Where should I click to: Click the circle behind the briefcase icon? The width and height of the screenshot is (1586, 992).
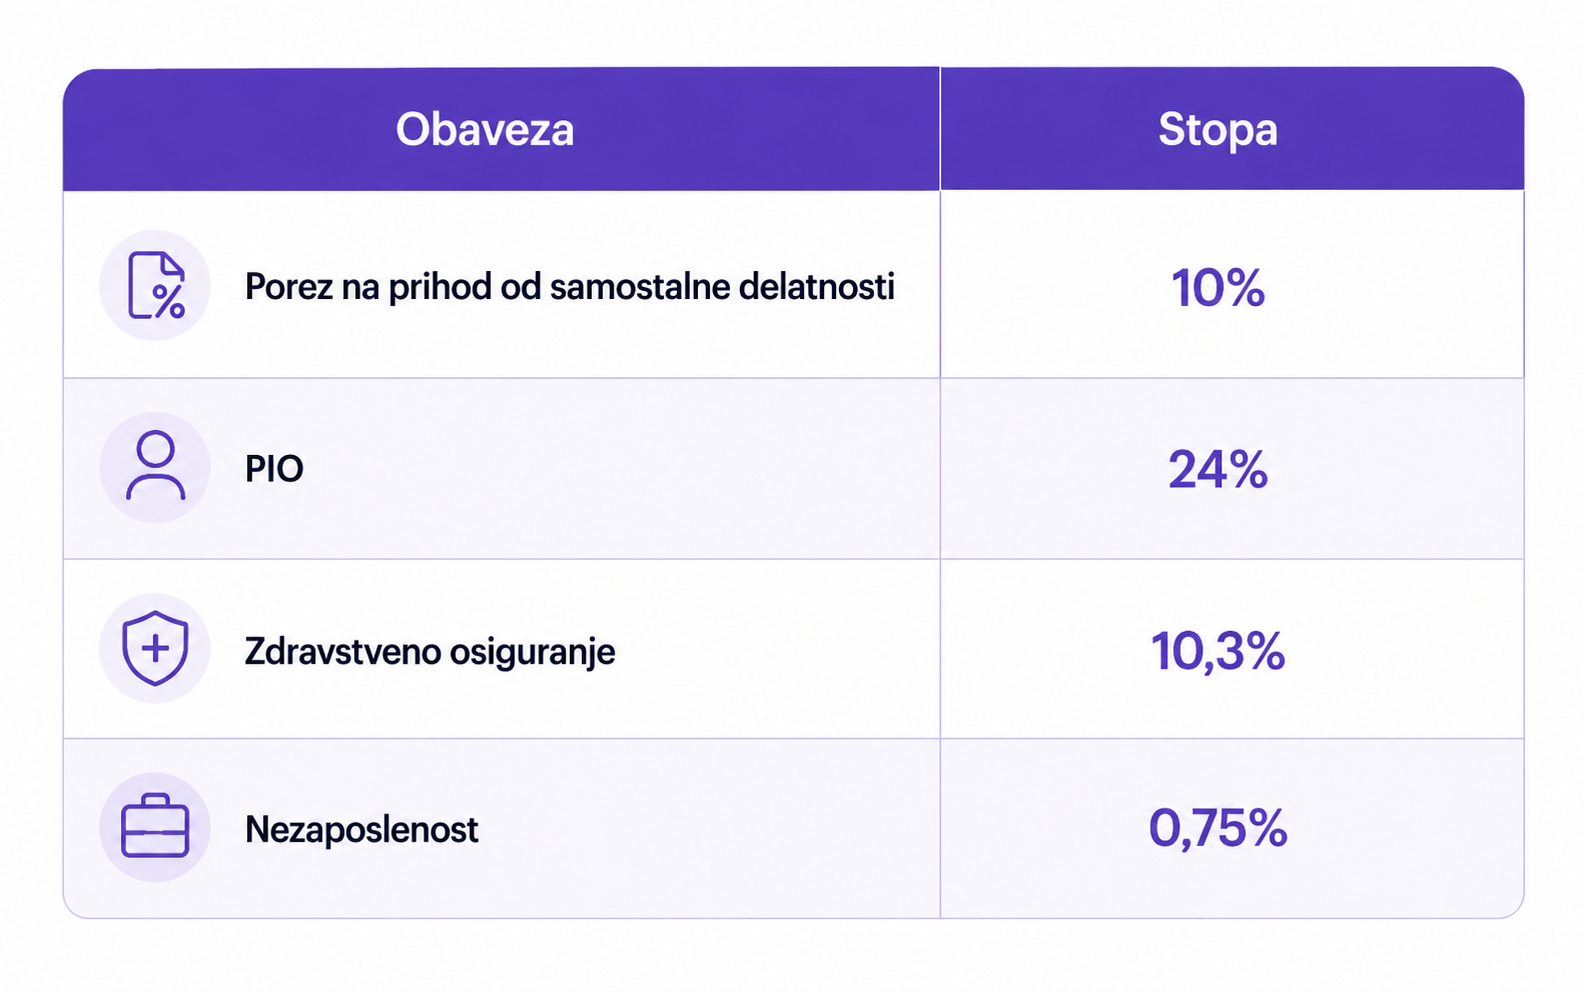coord(155,827)
